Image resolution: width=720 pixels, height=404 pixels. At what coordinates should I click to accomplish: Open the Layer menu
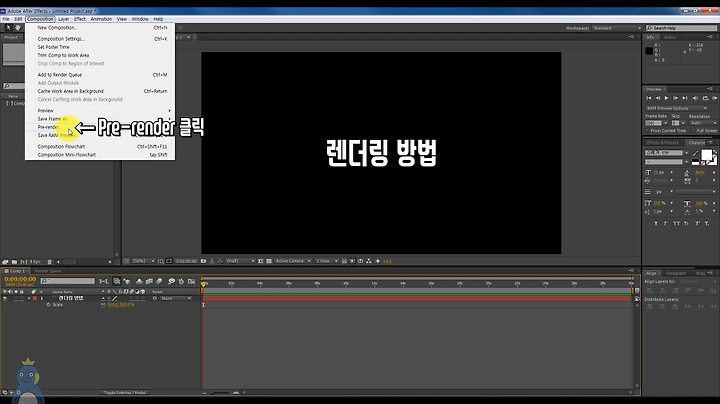pos(63,19)
